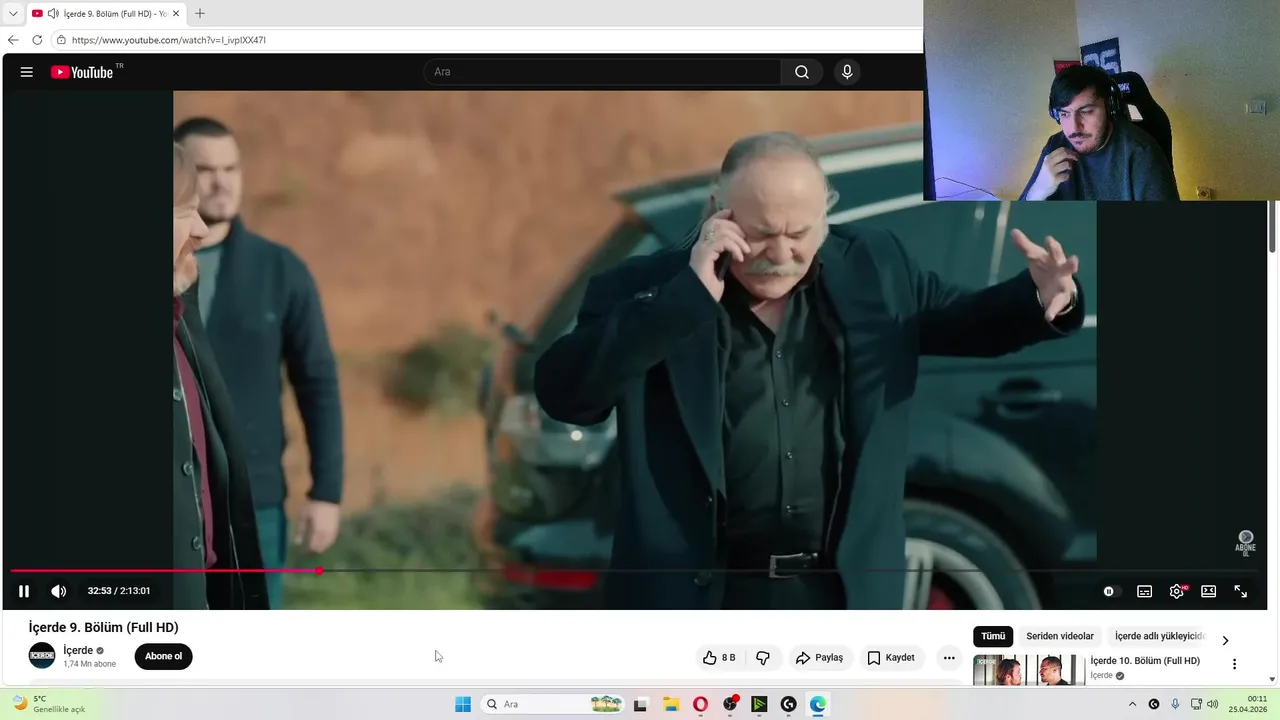Image resolution: width=1280 pixels, height=720 pixels.
Task: Open the green-arrow app on the taskbar
Action: click(x=759, y=704)
